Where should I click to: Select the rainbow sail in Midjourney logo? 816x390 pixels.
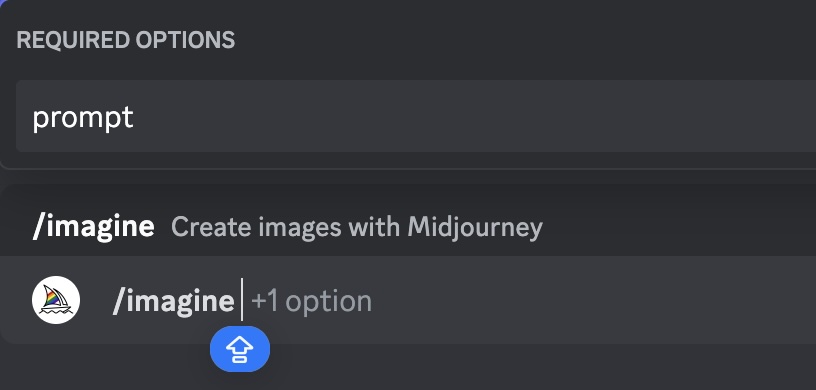pyautogui.click(x=53, y=297)
